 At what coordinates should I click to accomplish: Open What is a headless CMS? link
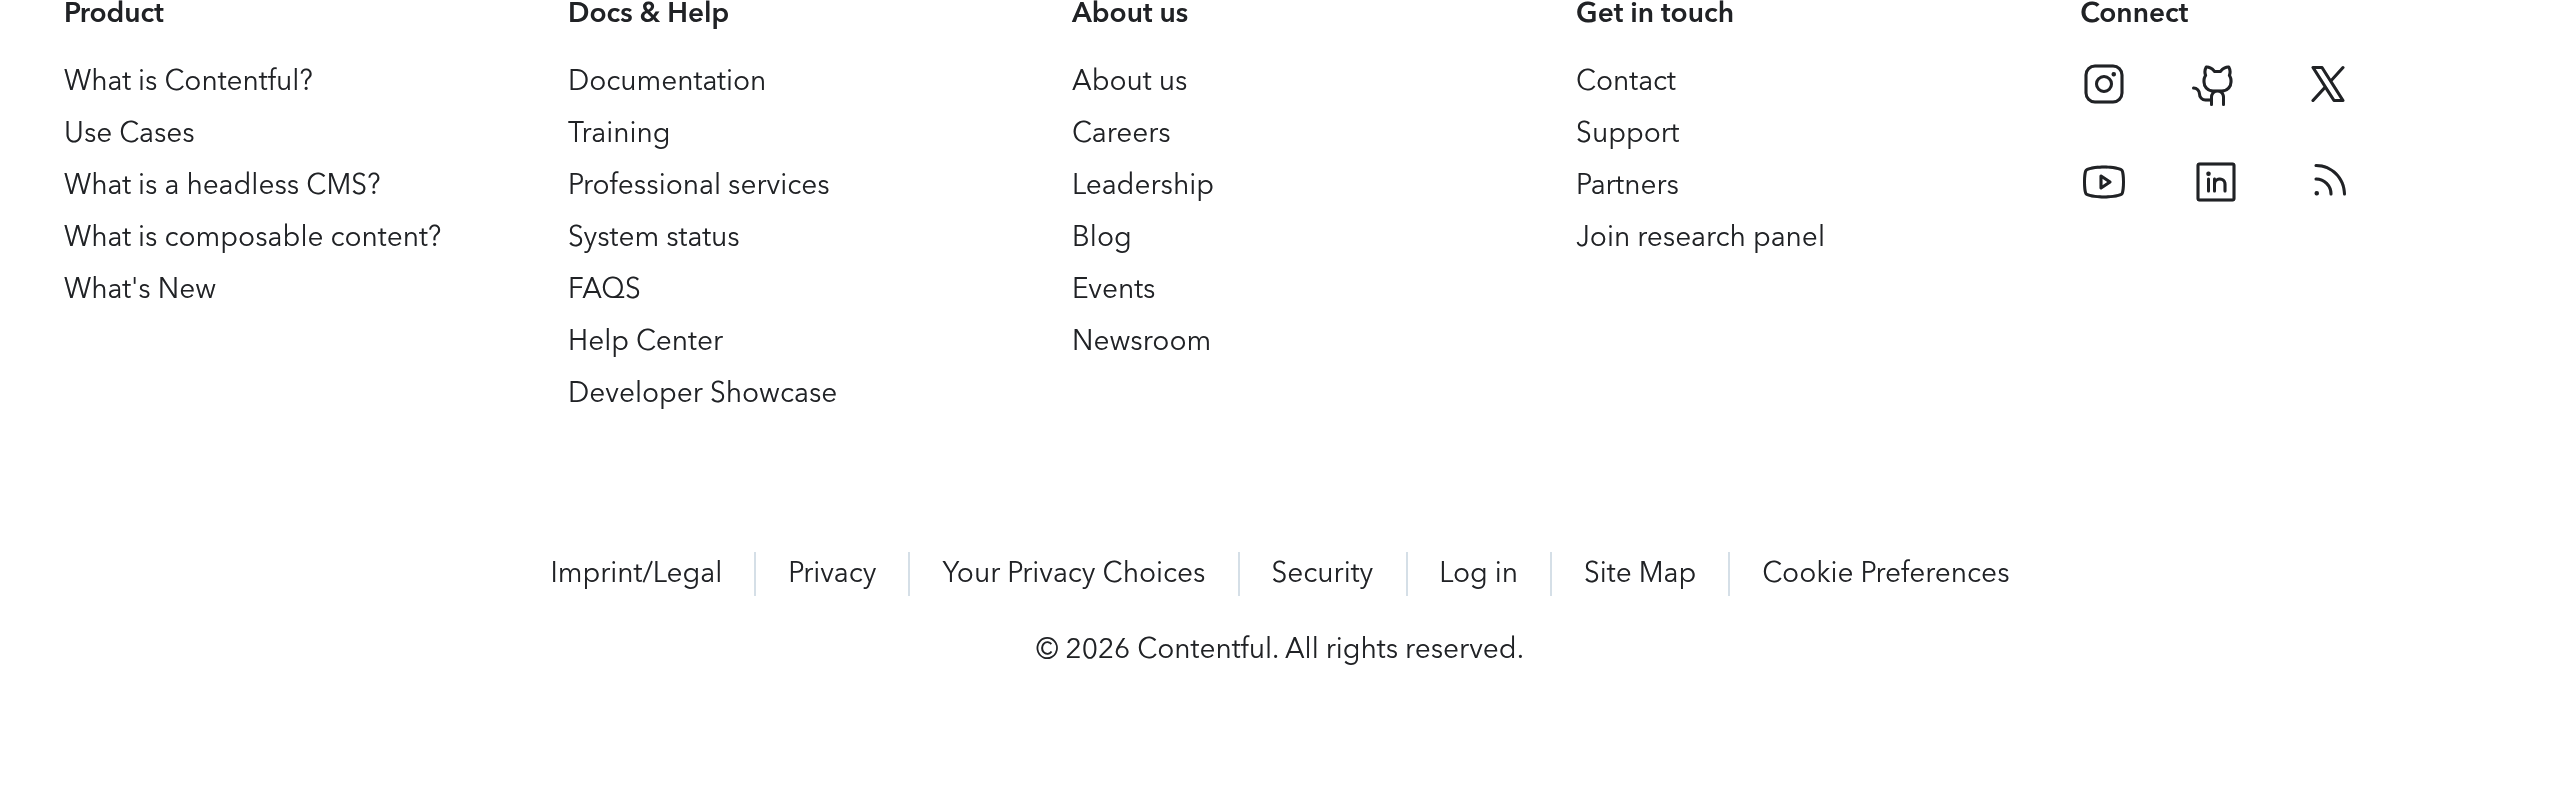click(222, 185)
